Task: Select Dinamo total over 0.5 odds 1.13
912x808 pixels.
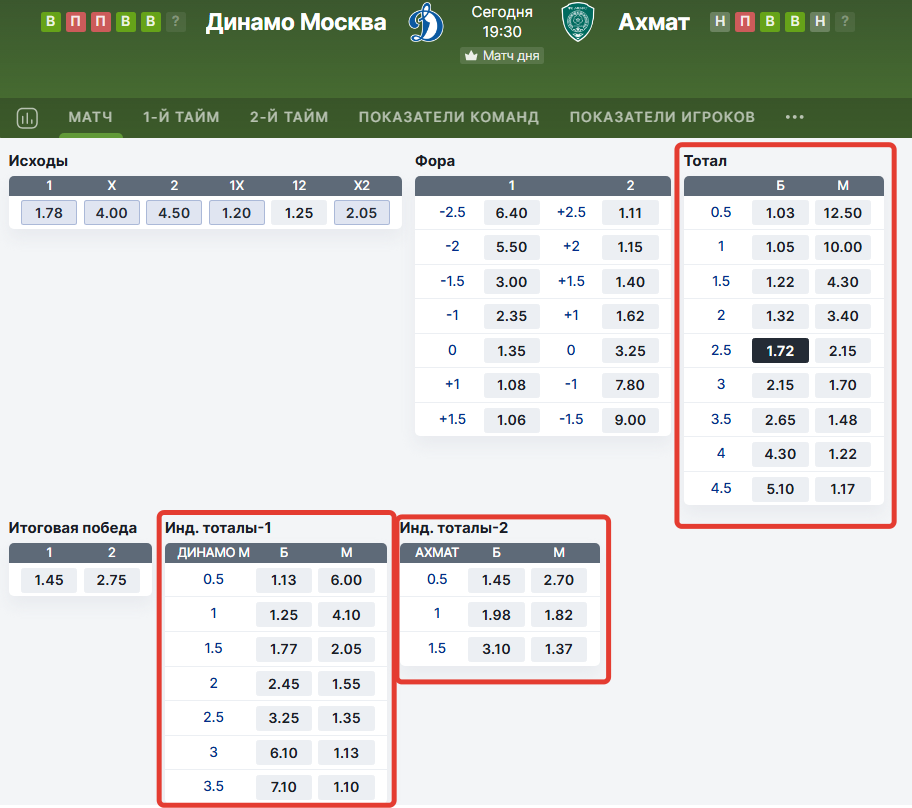Action: tap(284, 580)
